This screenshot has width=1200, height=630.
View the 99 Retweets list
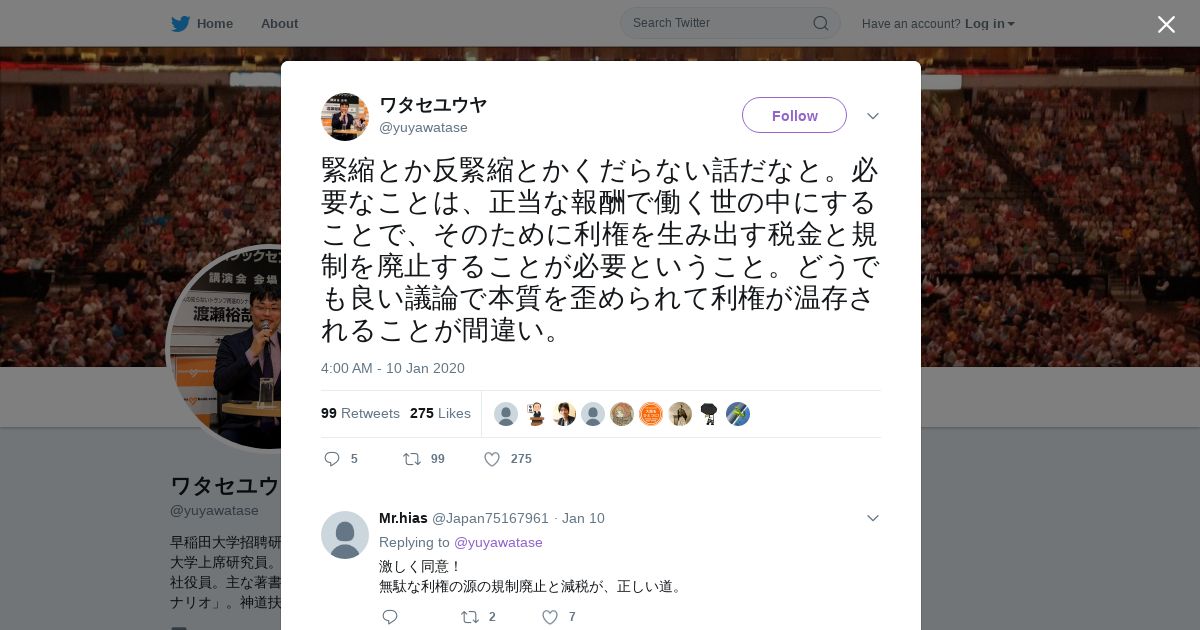360,413
